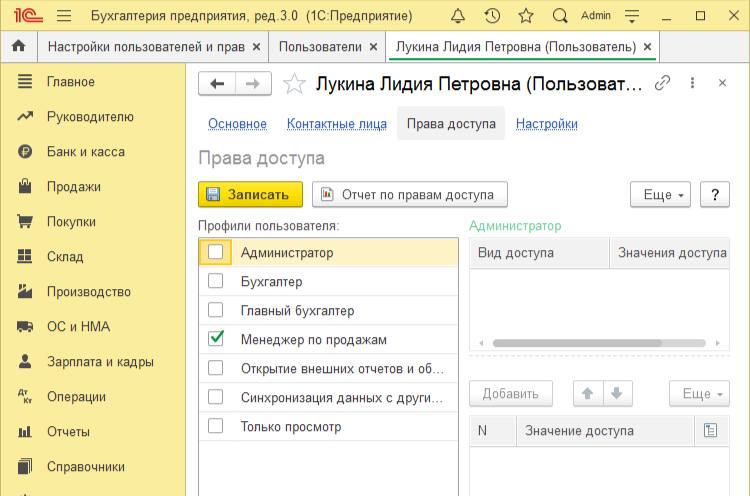
Task: Click Производство factory icon
Action: (25, 291)
